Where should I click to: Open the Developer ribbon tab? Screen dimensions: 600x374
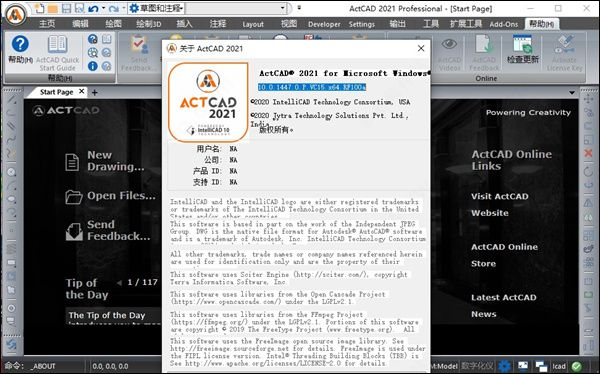tap(324, 24)
